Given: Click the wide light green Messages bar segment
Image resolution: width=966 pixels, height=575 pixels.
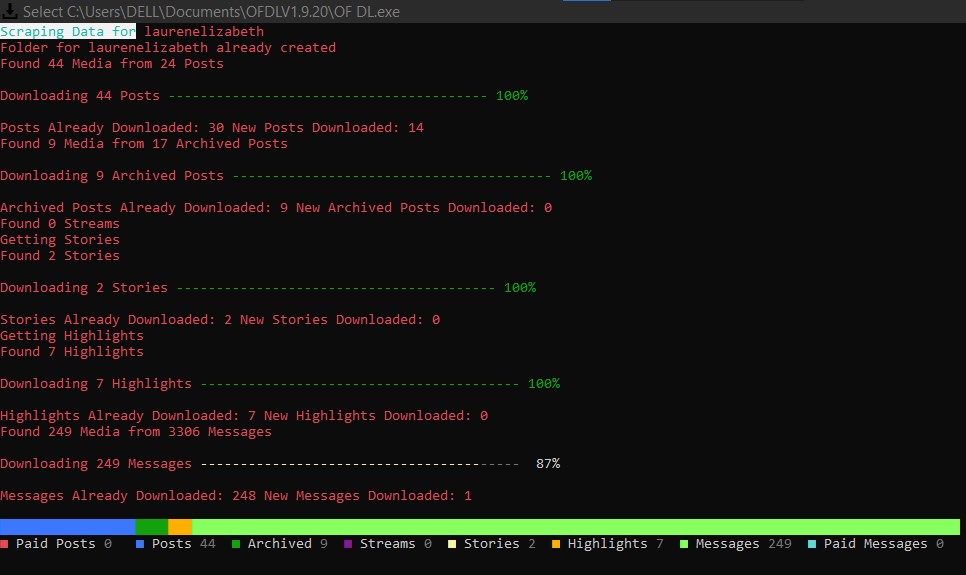Looking at the screenshot, I should pyautogui.click(x=575, y=526).
